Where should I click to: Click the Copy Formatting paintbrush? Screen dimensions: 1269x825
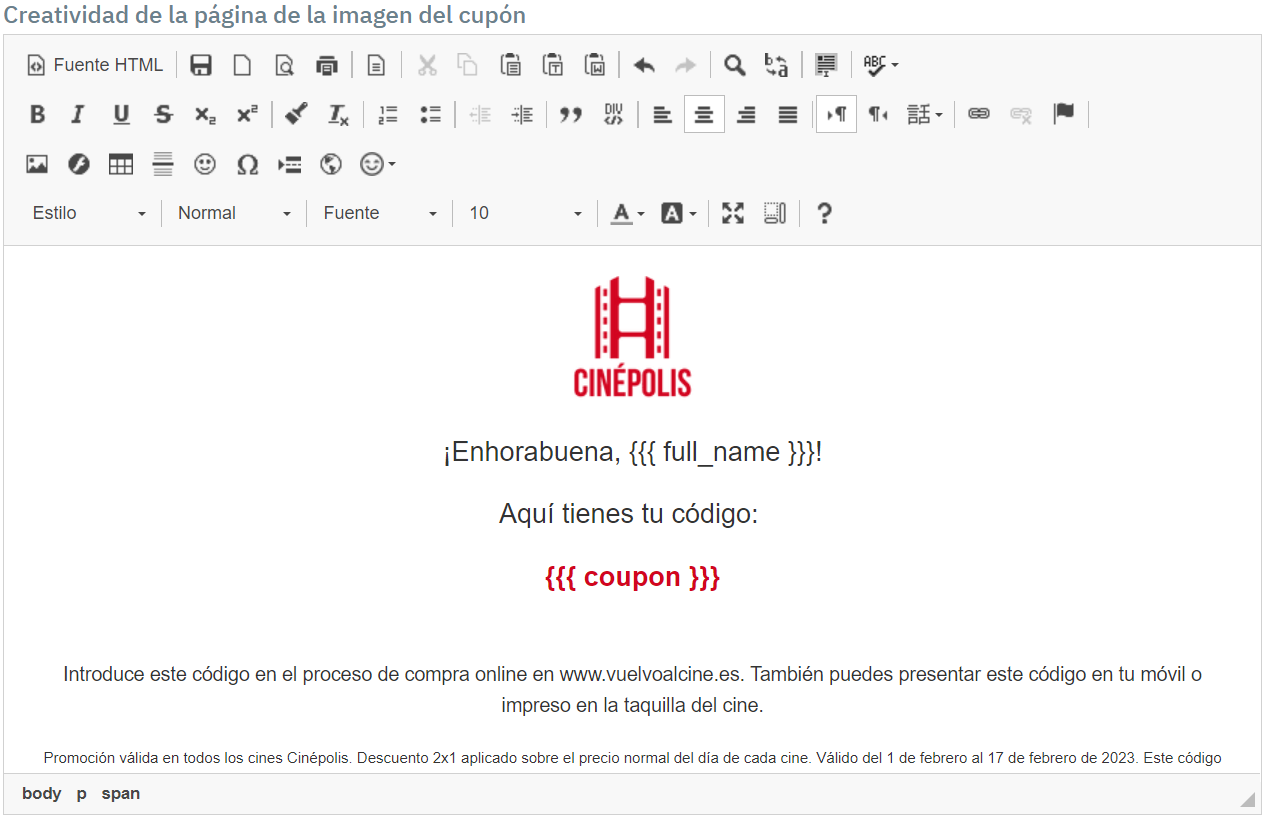(x=296, y=114)
